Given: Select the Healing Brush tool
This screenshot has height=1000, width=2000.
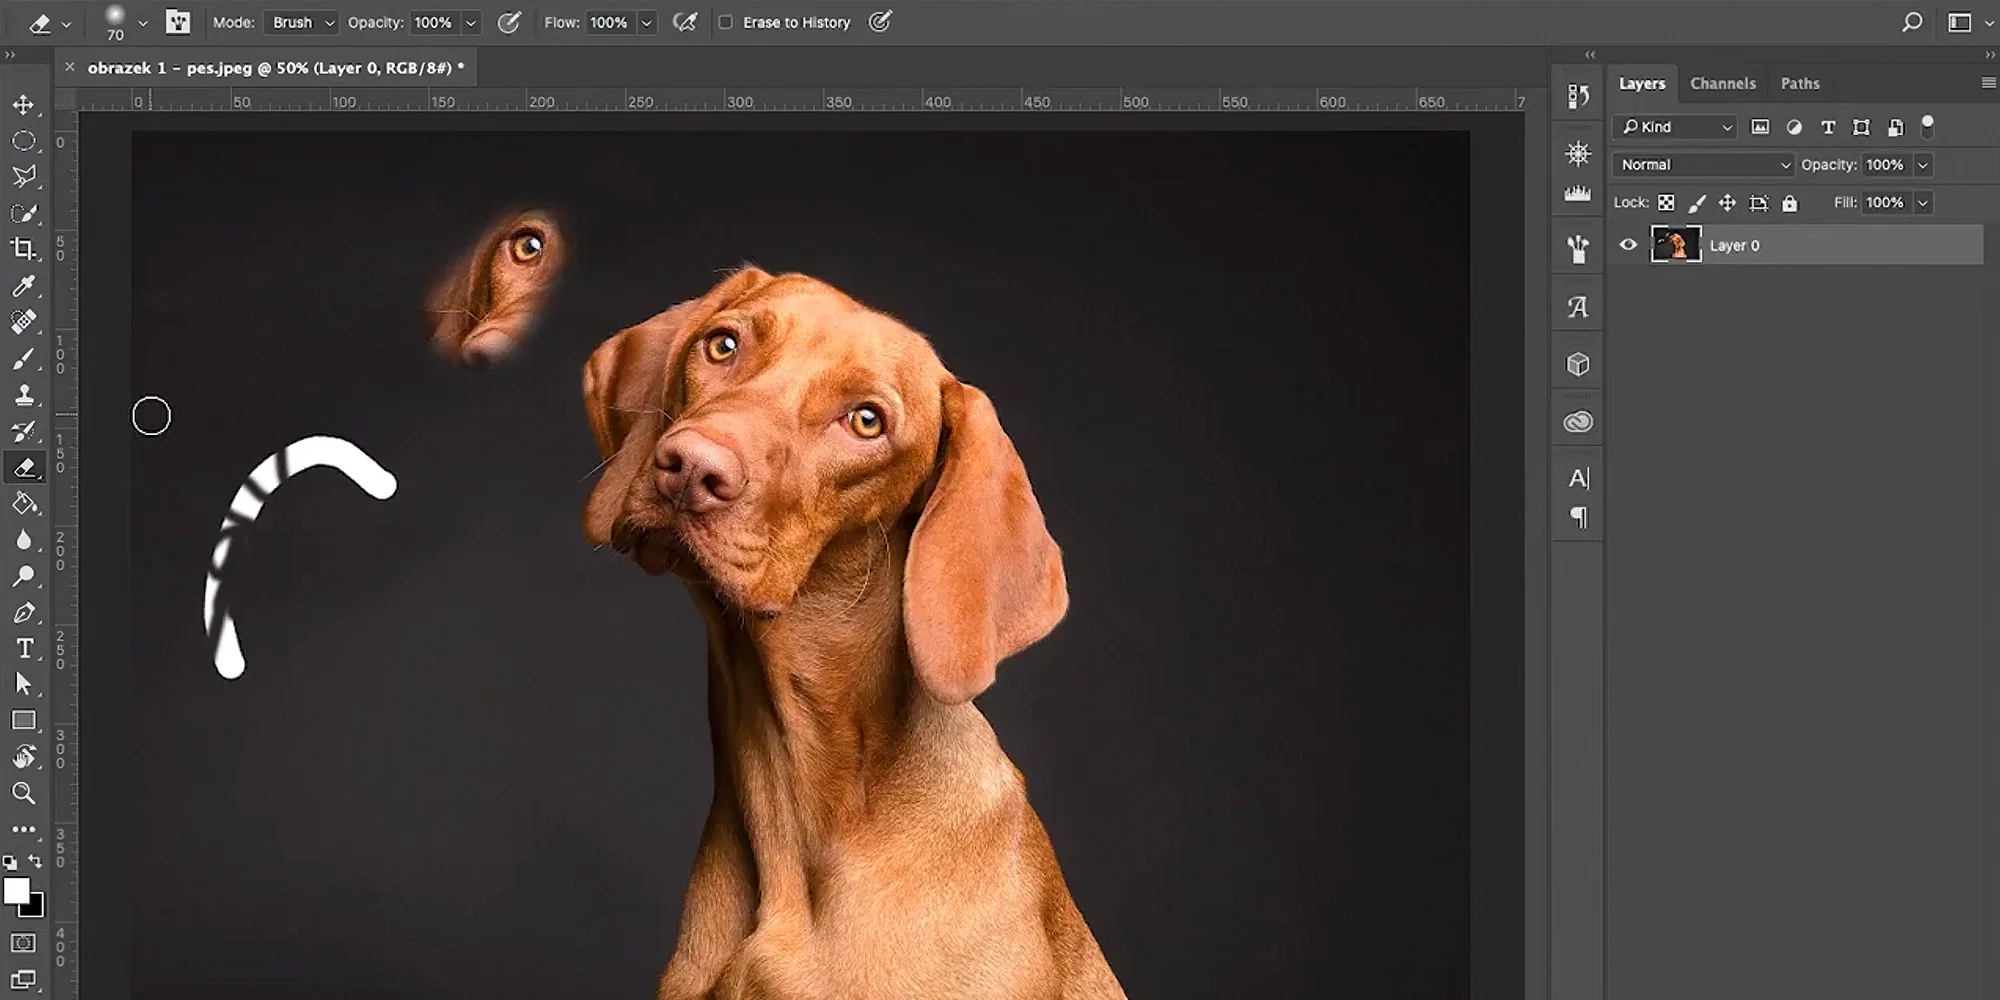Looking at the screenshot, I should [x=24, y=322].
